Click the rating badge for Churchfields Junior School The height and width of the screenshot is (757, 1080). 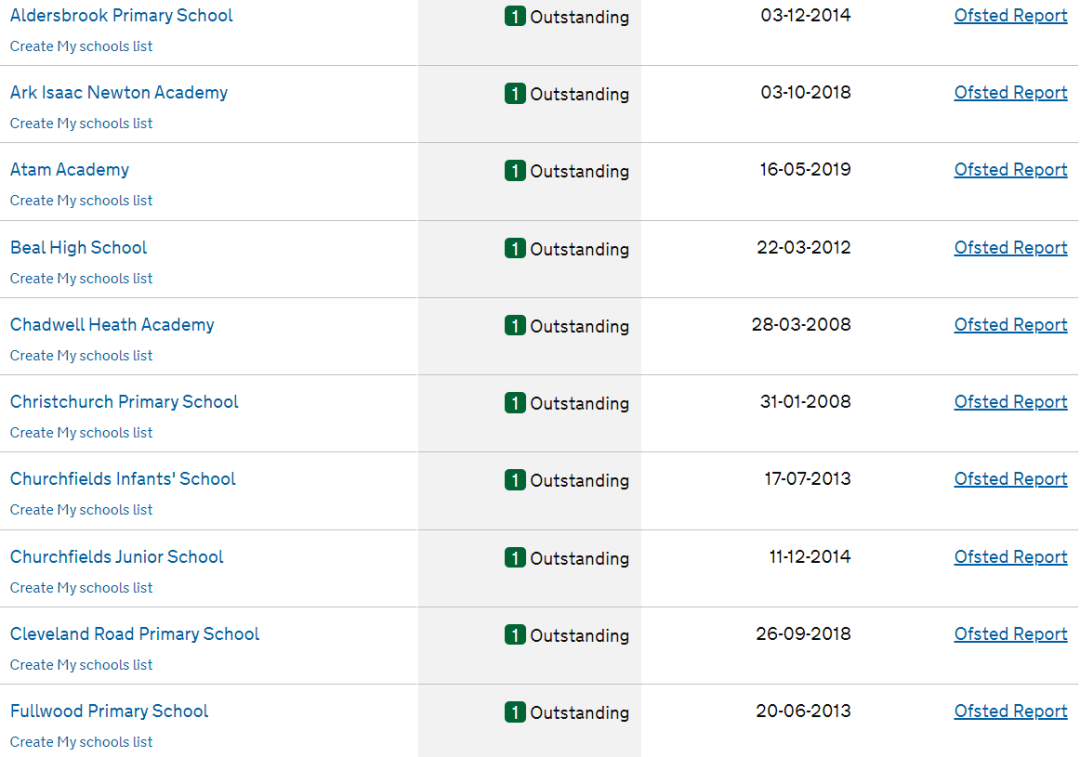point(515,558)
